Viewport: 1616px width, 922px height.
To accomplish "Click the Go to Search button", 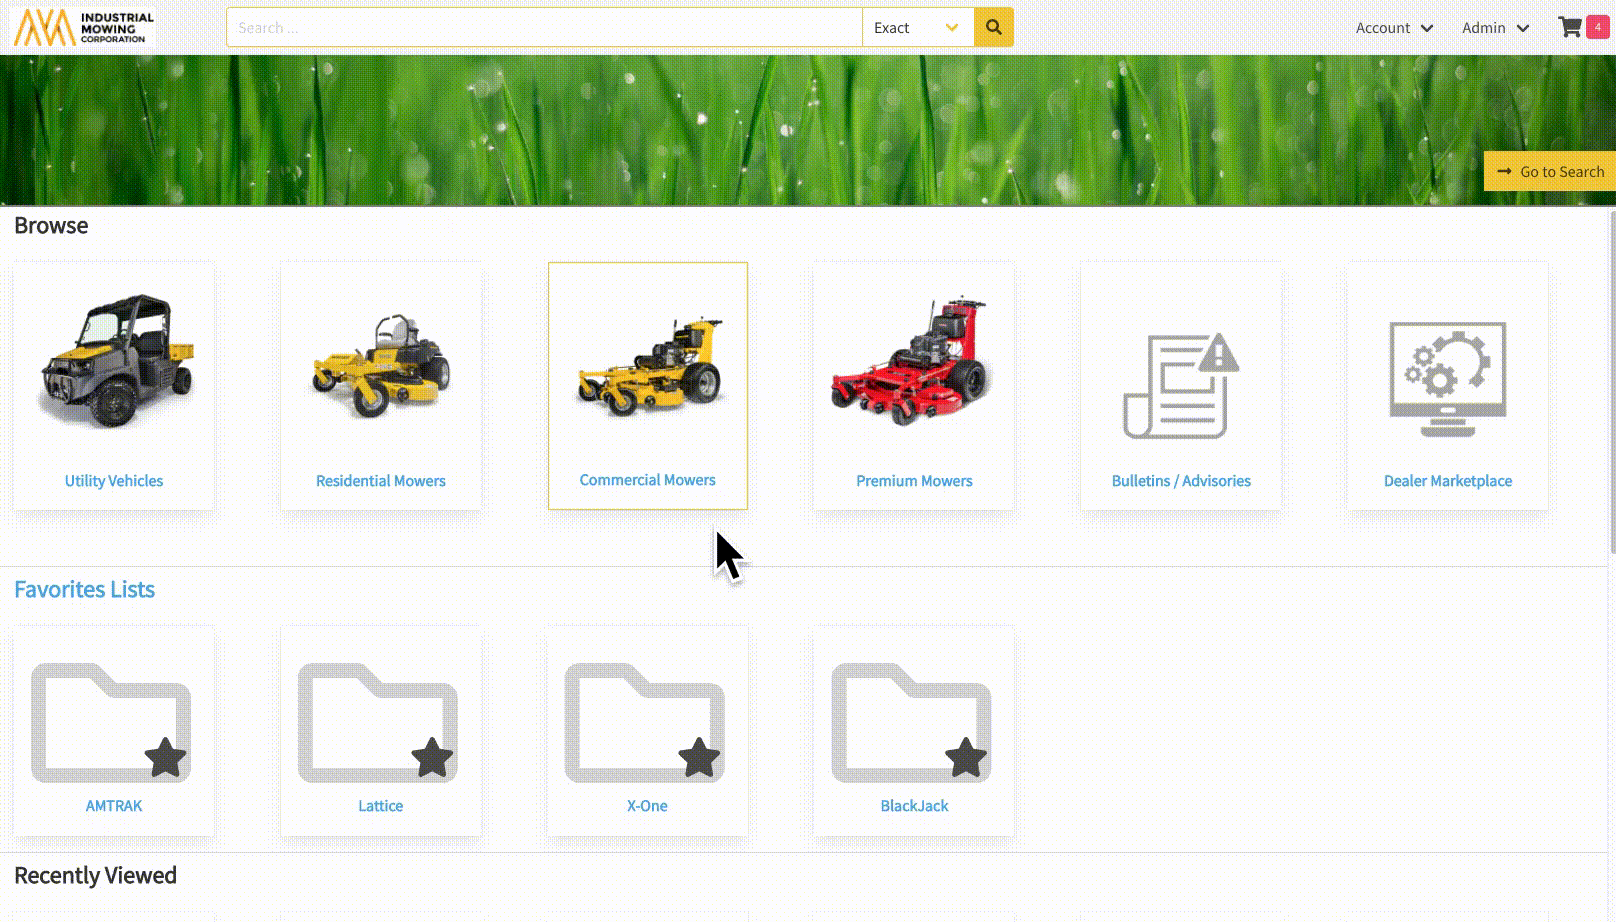I will 1550,172.
